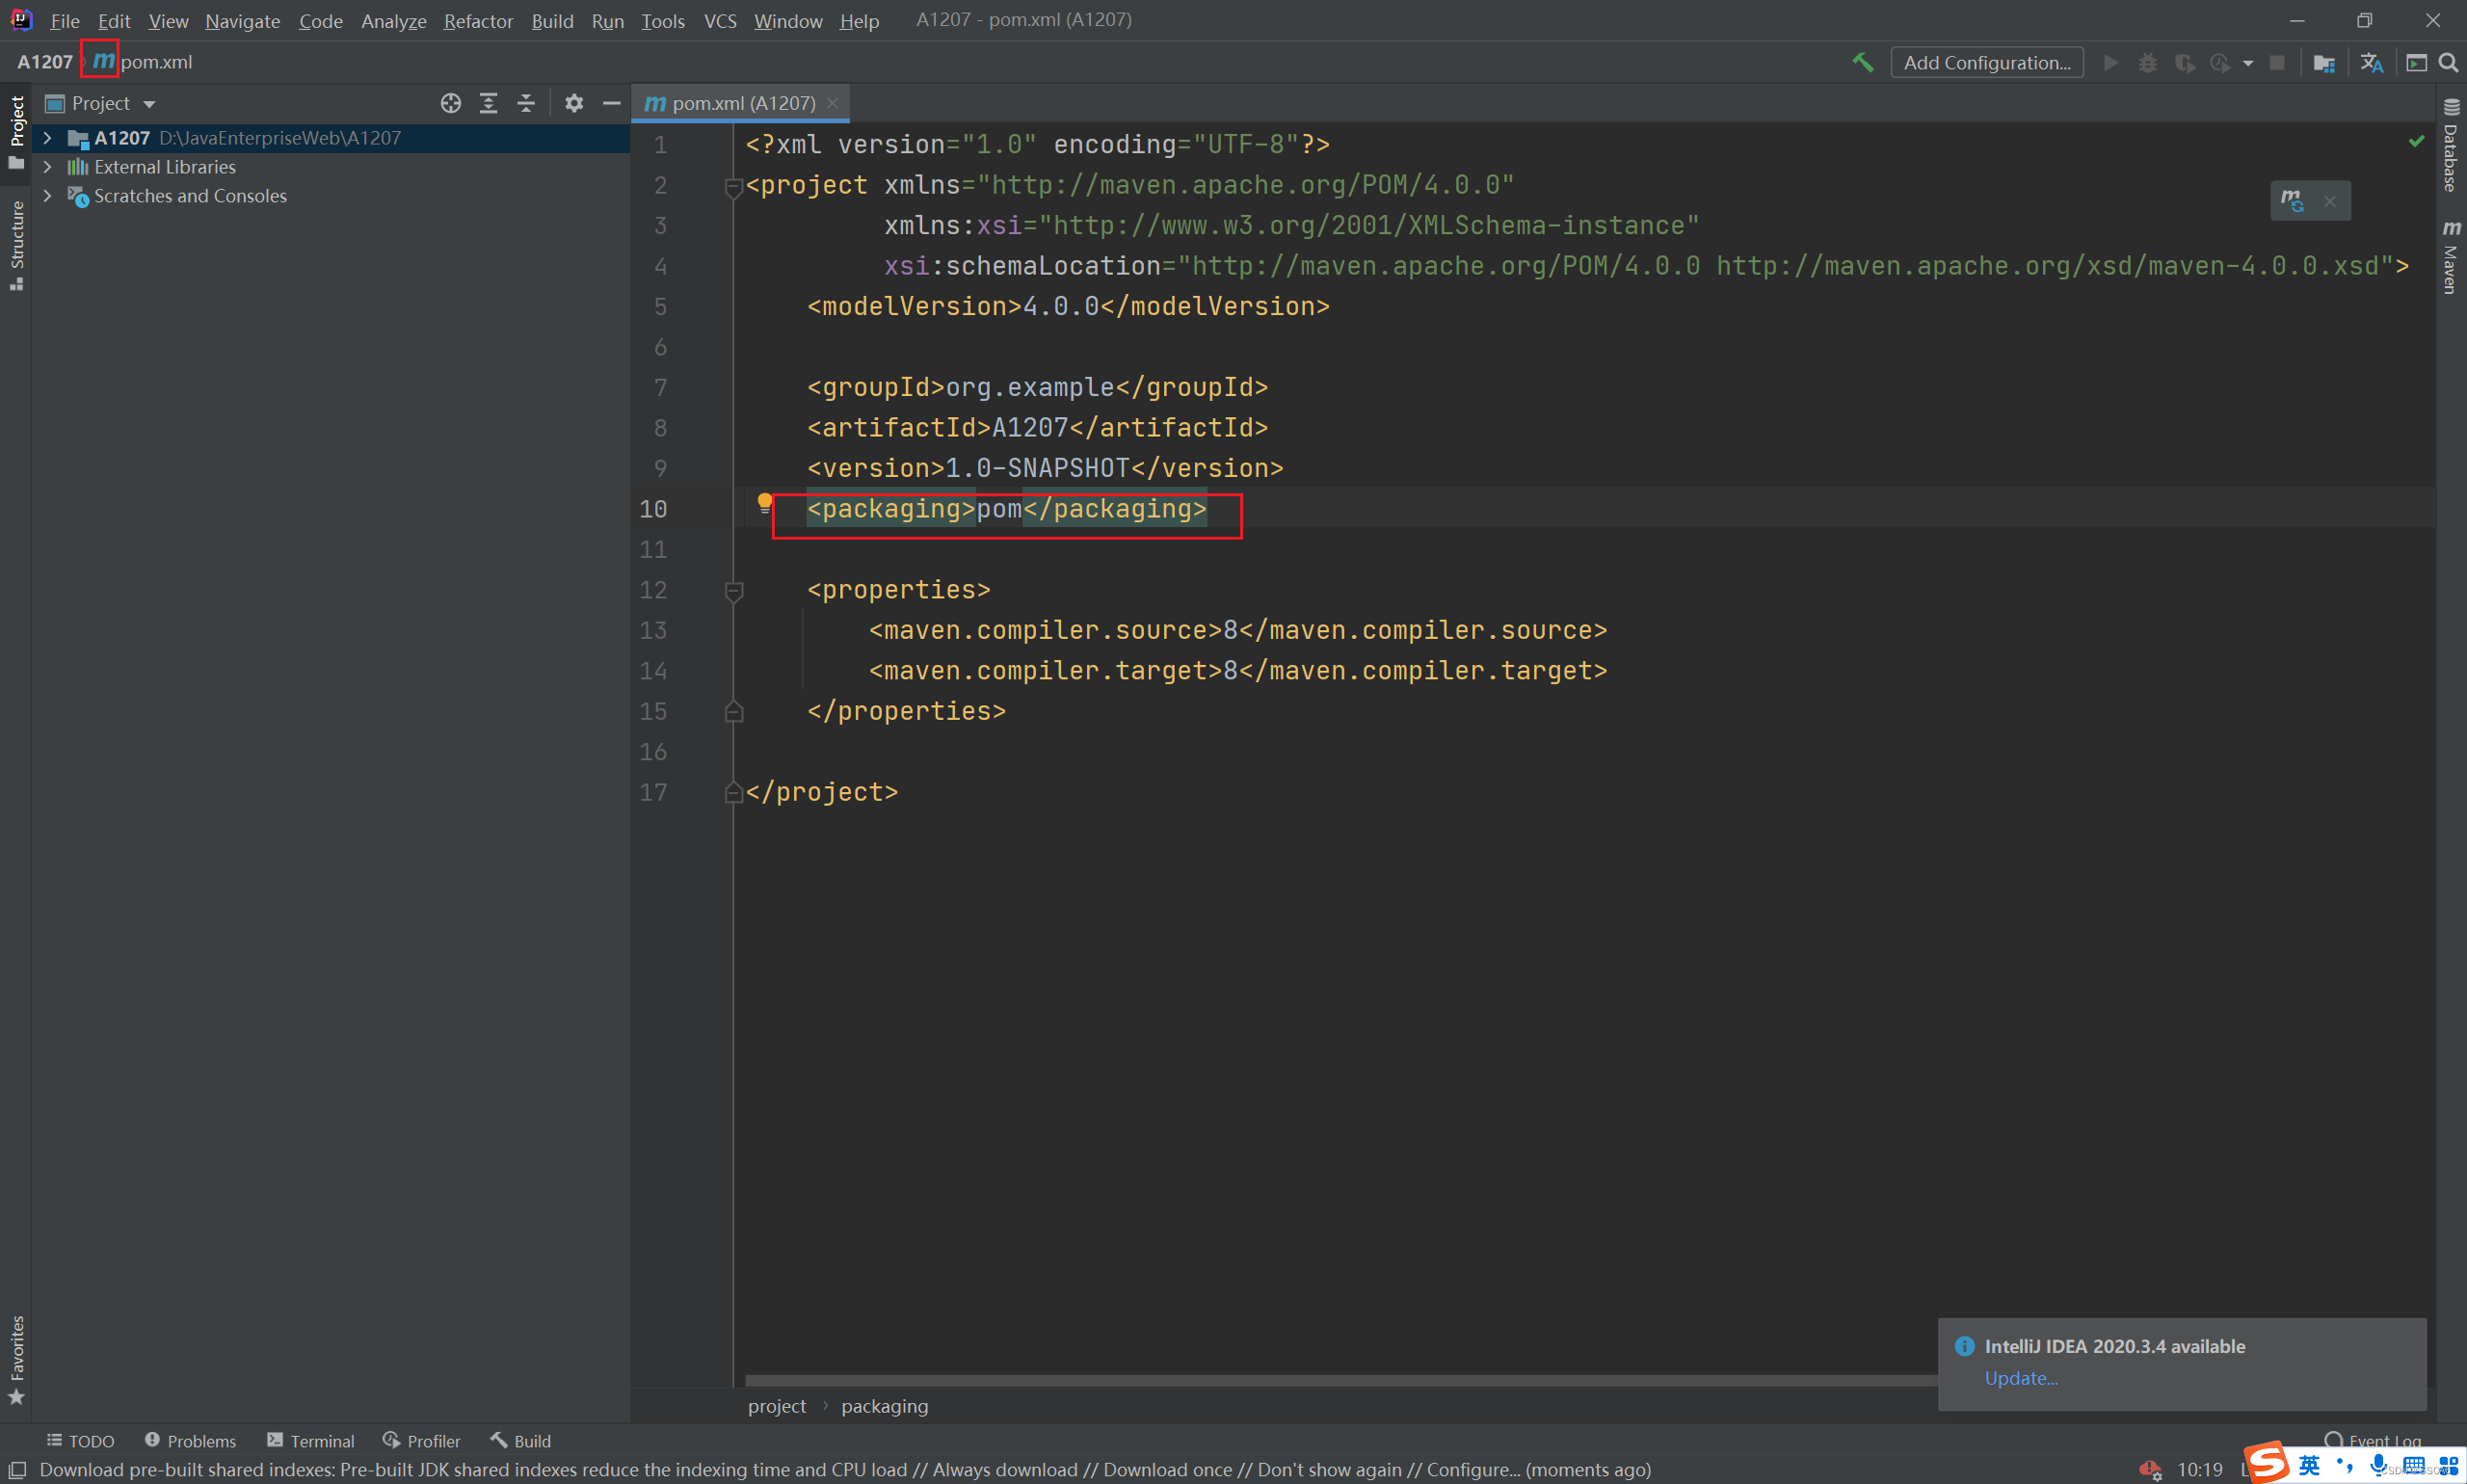Click Expand All icon in Project panel
The width and height of the screenshot is (2467, 1484).
[488, 103]
